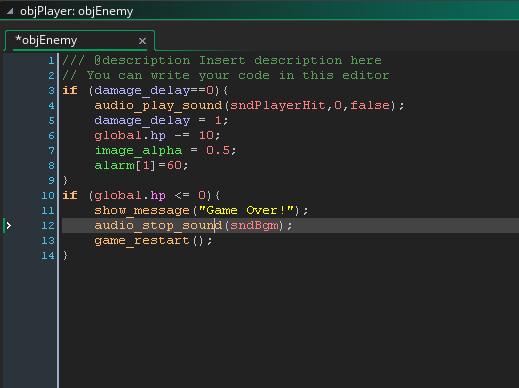This screenshot has height=388, width=519.
Task: Click the global.hp -= 10 statement
Action: pos(157,136)
